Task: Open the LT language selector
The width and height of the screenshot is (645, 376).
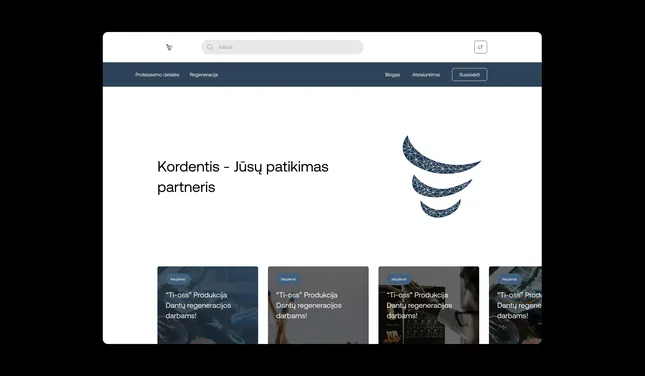Action: (480, 47)
